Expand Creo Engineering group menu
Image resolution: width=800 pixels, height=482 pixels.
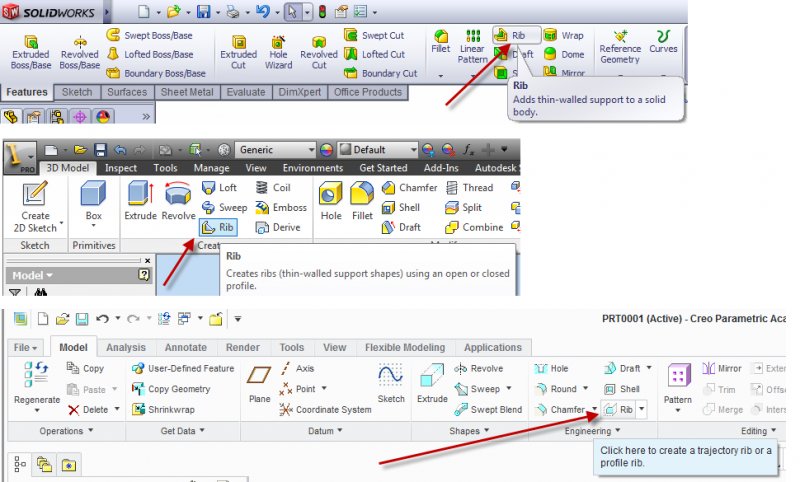point(592,431)
